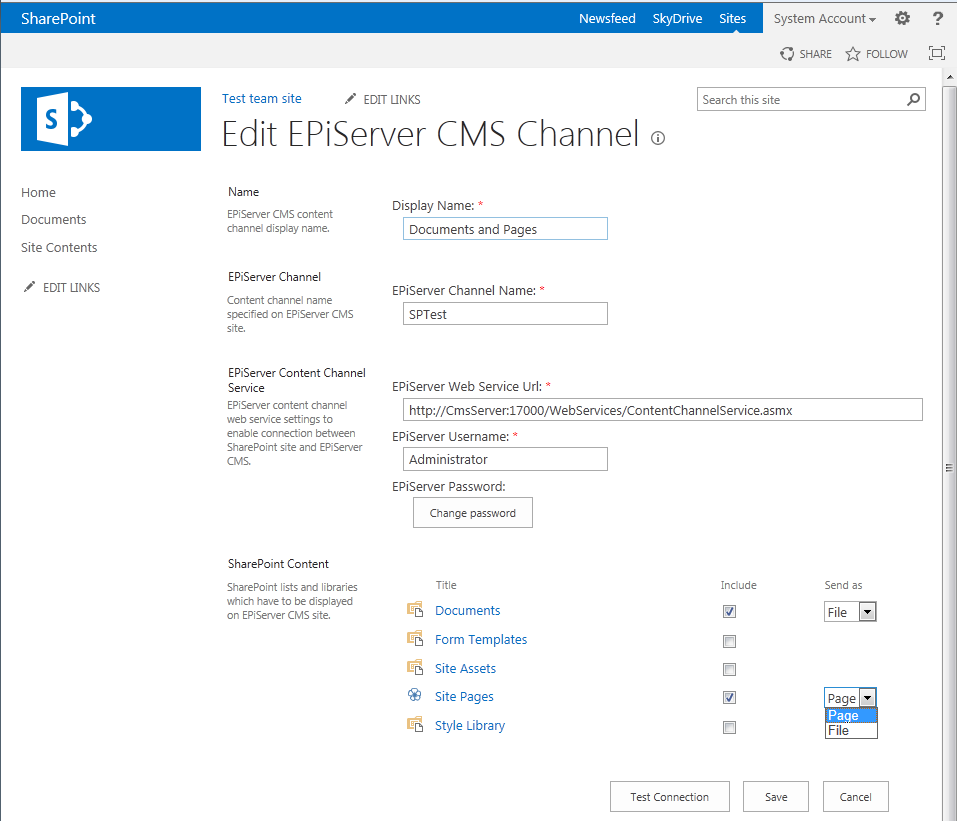The height and width of the screenshot is (821, 957).
Task: Open Send as dropdown for Documents
Action: pos(867,612)
